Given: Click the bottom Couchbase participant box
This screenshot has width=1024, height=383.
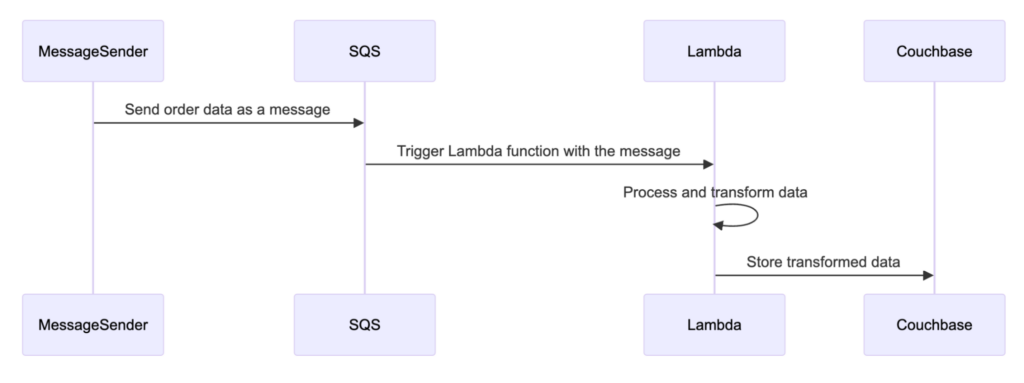Looking at the screenshot, I should (x=935, y=325).
